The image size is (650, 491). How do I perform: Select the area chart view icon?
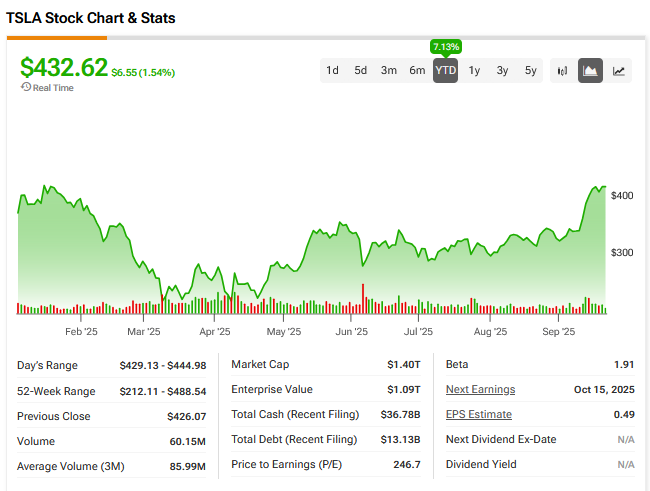[590, 71]
